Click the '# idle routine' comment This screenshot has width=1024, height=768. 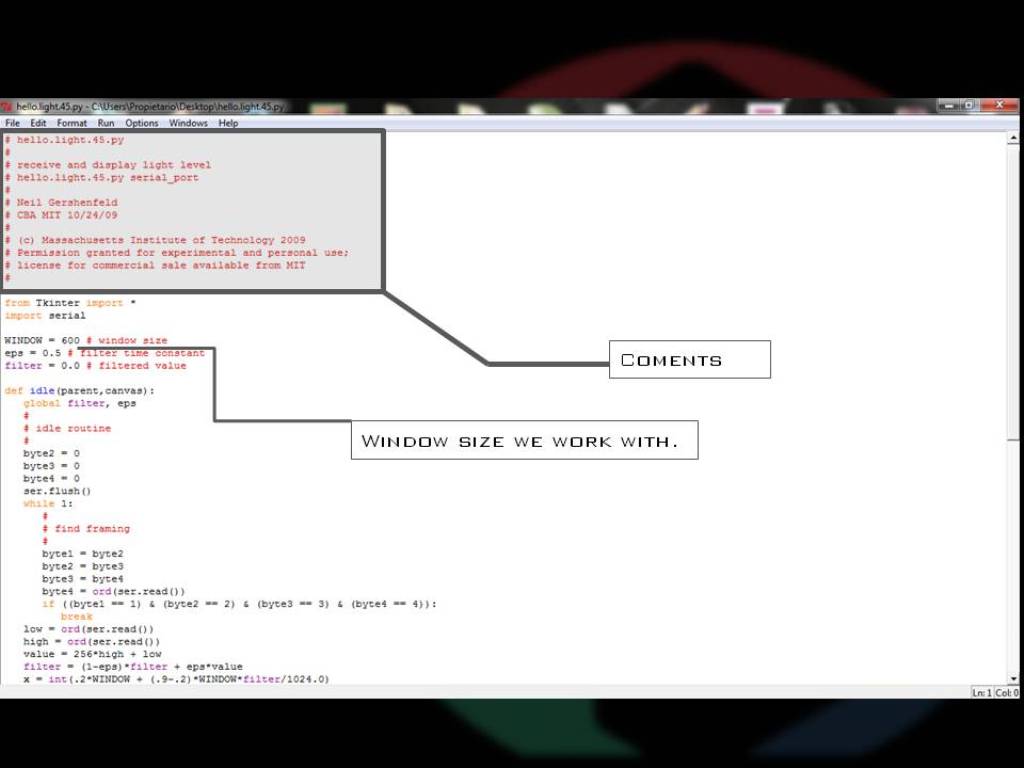pos(67,428)
